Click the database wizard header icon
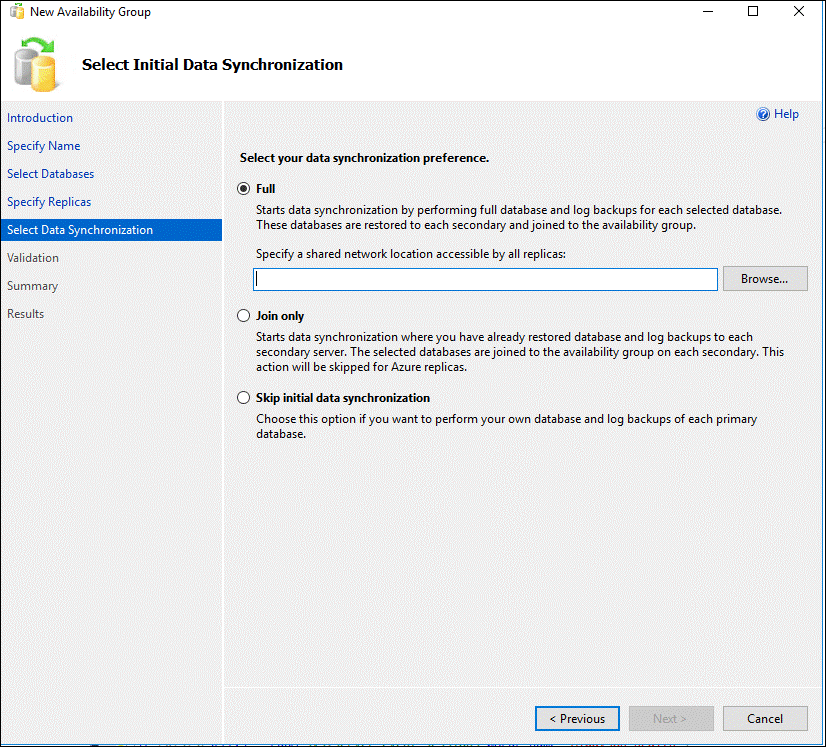 pyautogui.click(x=37, y=64)
